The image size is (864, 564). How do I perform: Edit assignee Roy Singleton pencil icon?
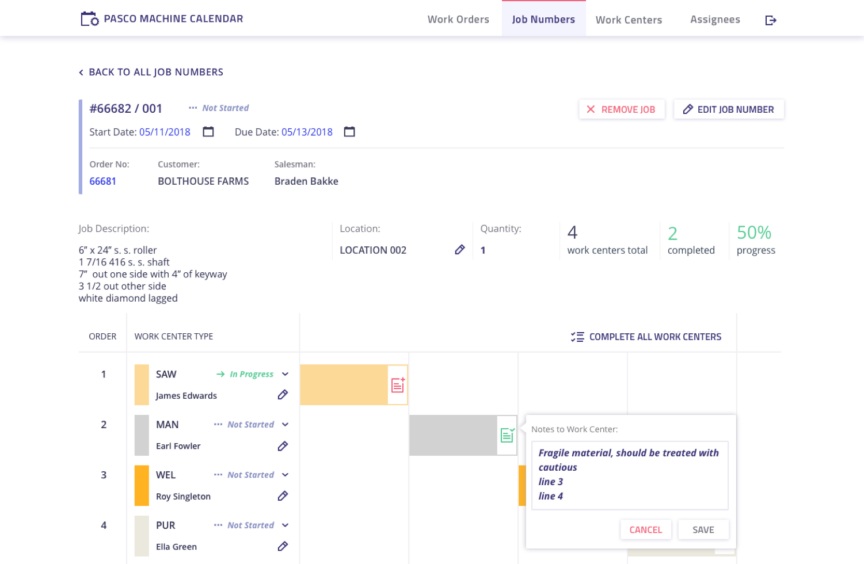(x=283, y=496)
